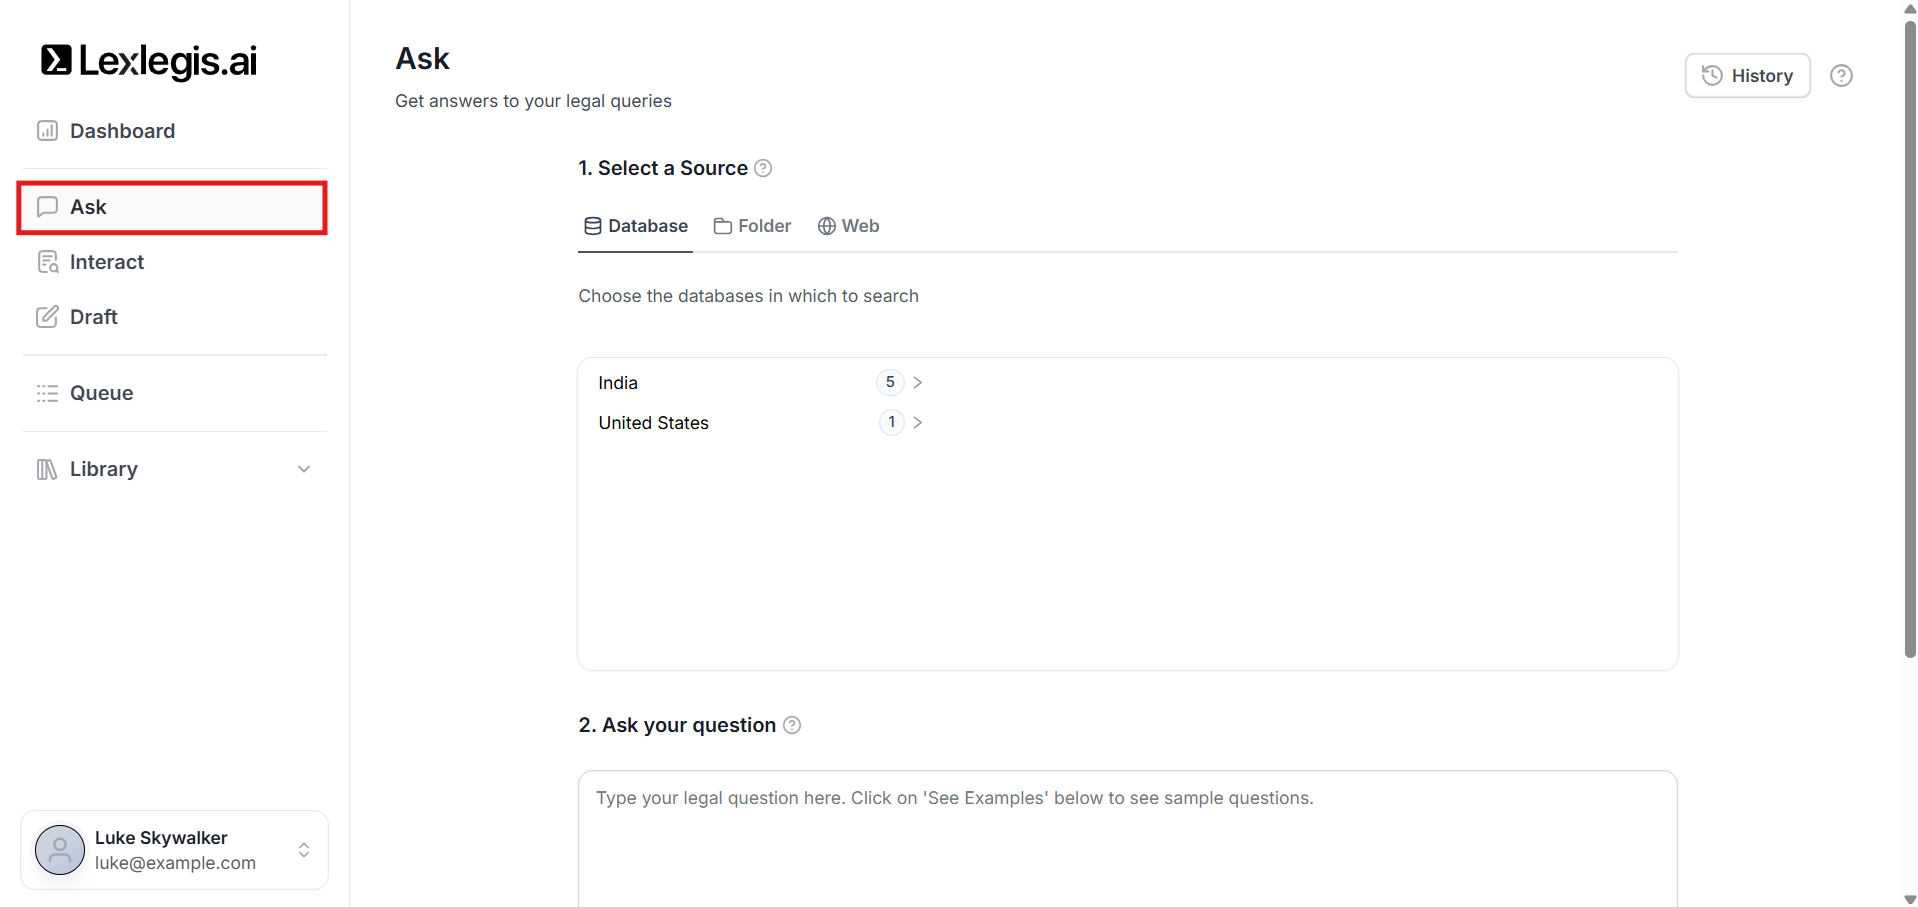Select the Ask menu item
The width and height of the screenshot is (1918, 907).
tap(172, 207)
